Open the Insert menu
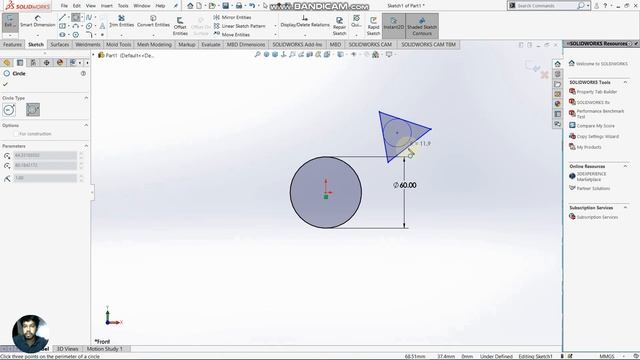The width and height of the screenshot is (640, 360). (107, 6)
